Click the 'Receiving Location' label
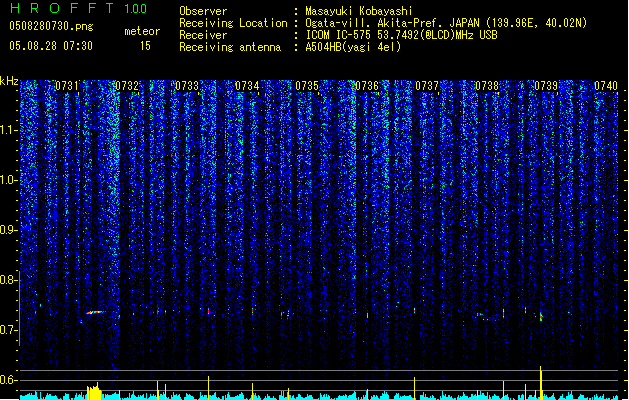Viewport: 629px width, 400px height. tap(233, 23)
